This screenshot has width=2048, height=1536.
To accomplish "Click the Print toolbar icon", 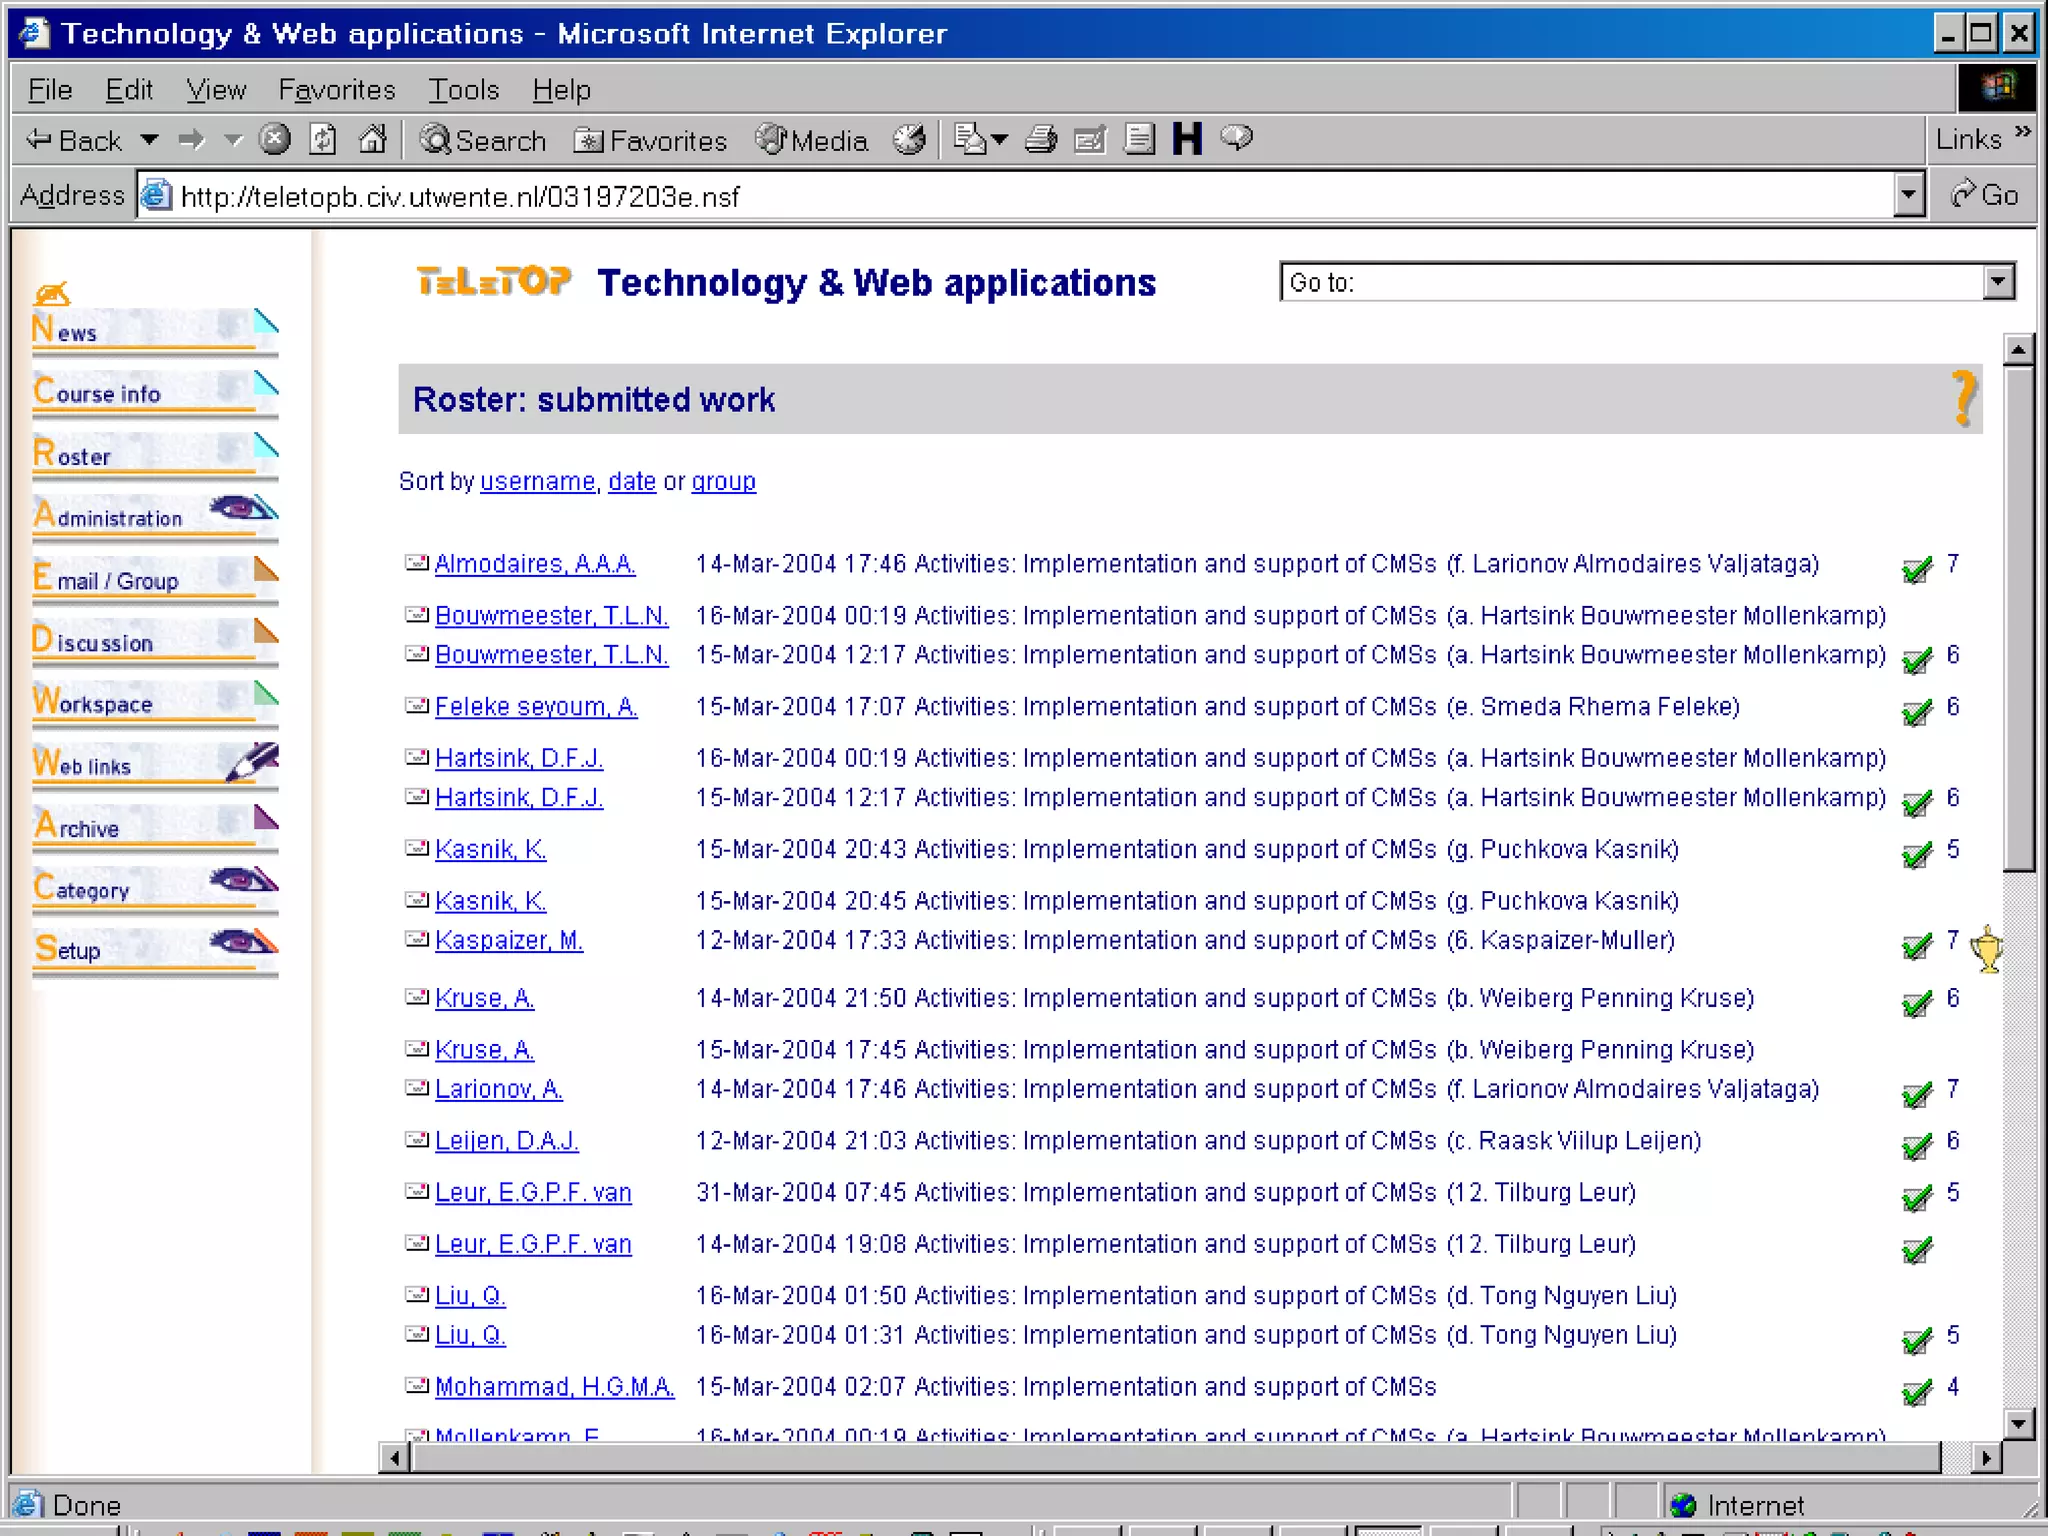I will (x=1041, y=139).
